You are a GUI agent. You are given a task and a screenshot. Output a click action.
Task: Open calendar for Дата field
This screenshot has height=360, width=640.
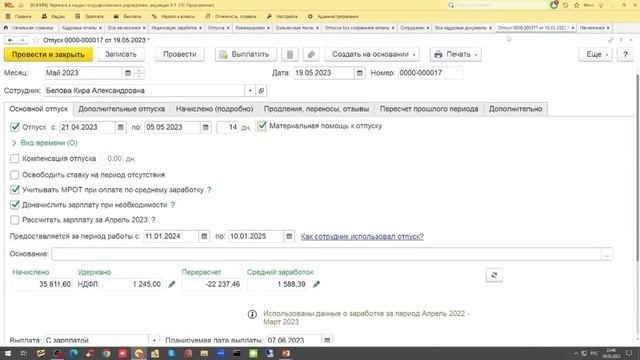(360, 73)
